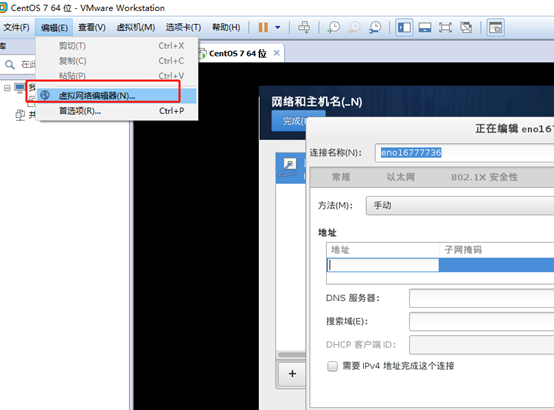The width and height of the screenshot is (554, 410).
Task: Click the DHCP 客户端 ID field
Action: point(482,345)
